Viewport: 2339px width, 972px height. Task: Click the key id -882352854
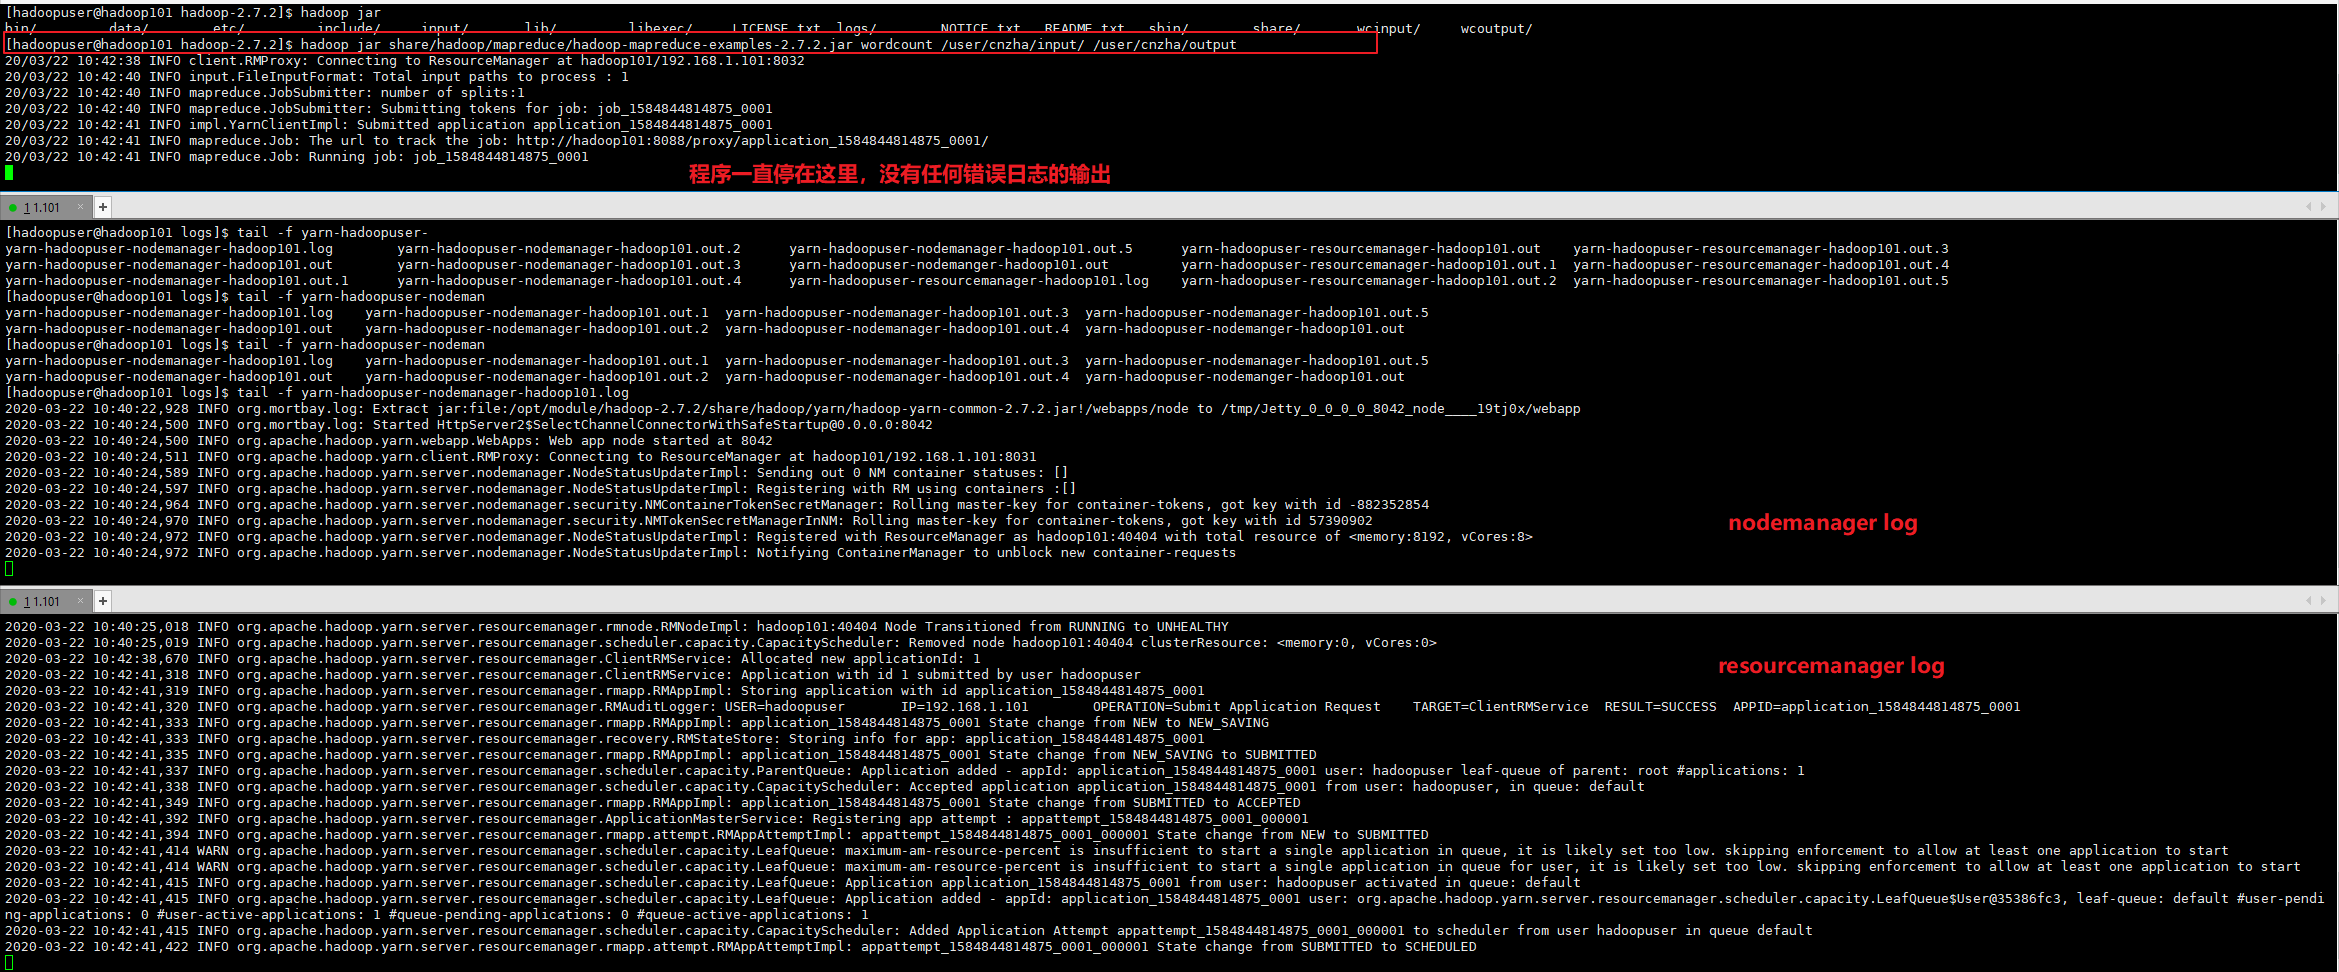click(x=1389, y=505)
